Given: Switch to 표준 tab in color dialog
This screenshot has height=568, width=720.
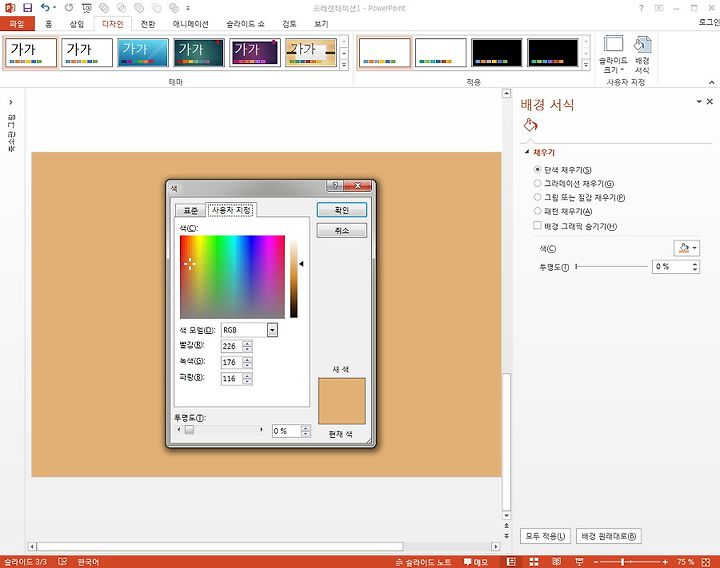Looking at the screenshot, I should 191,210.
